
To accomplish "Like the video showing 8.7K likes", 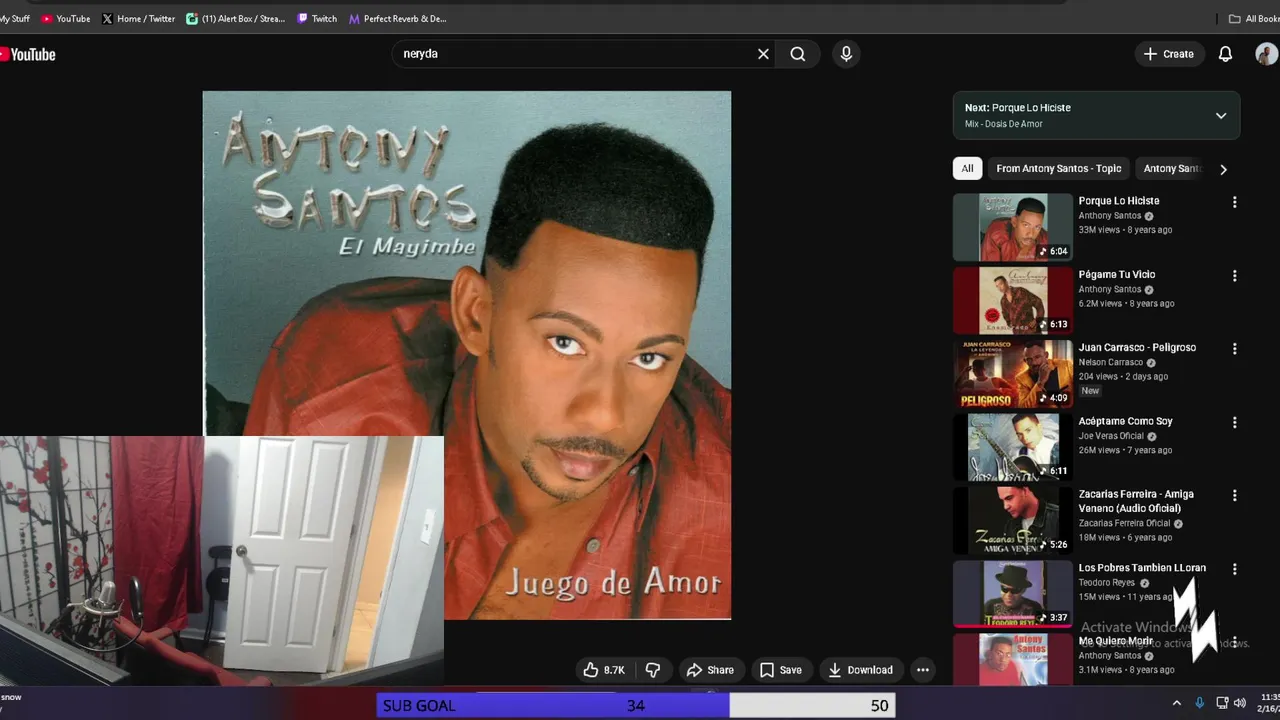I will click(x=604, y=670).
